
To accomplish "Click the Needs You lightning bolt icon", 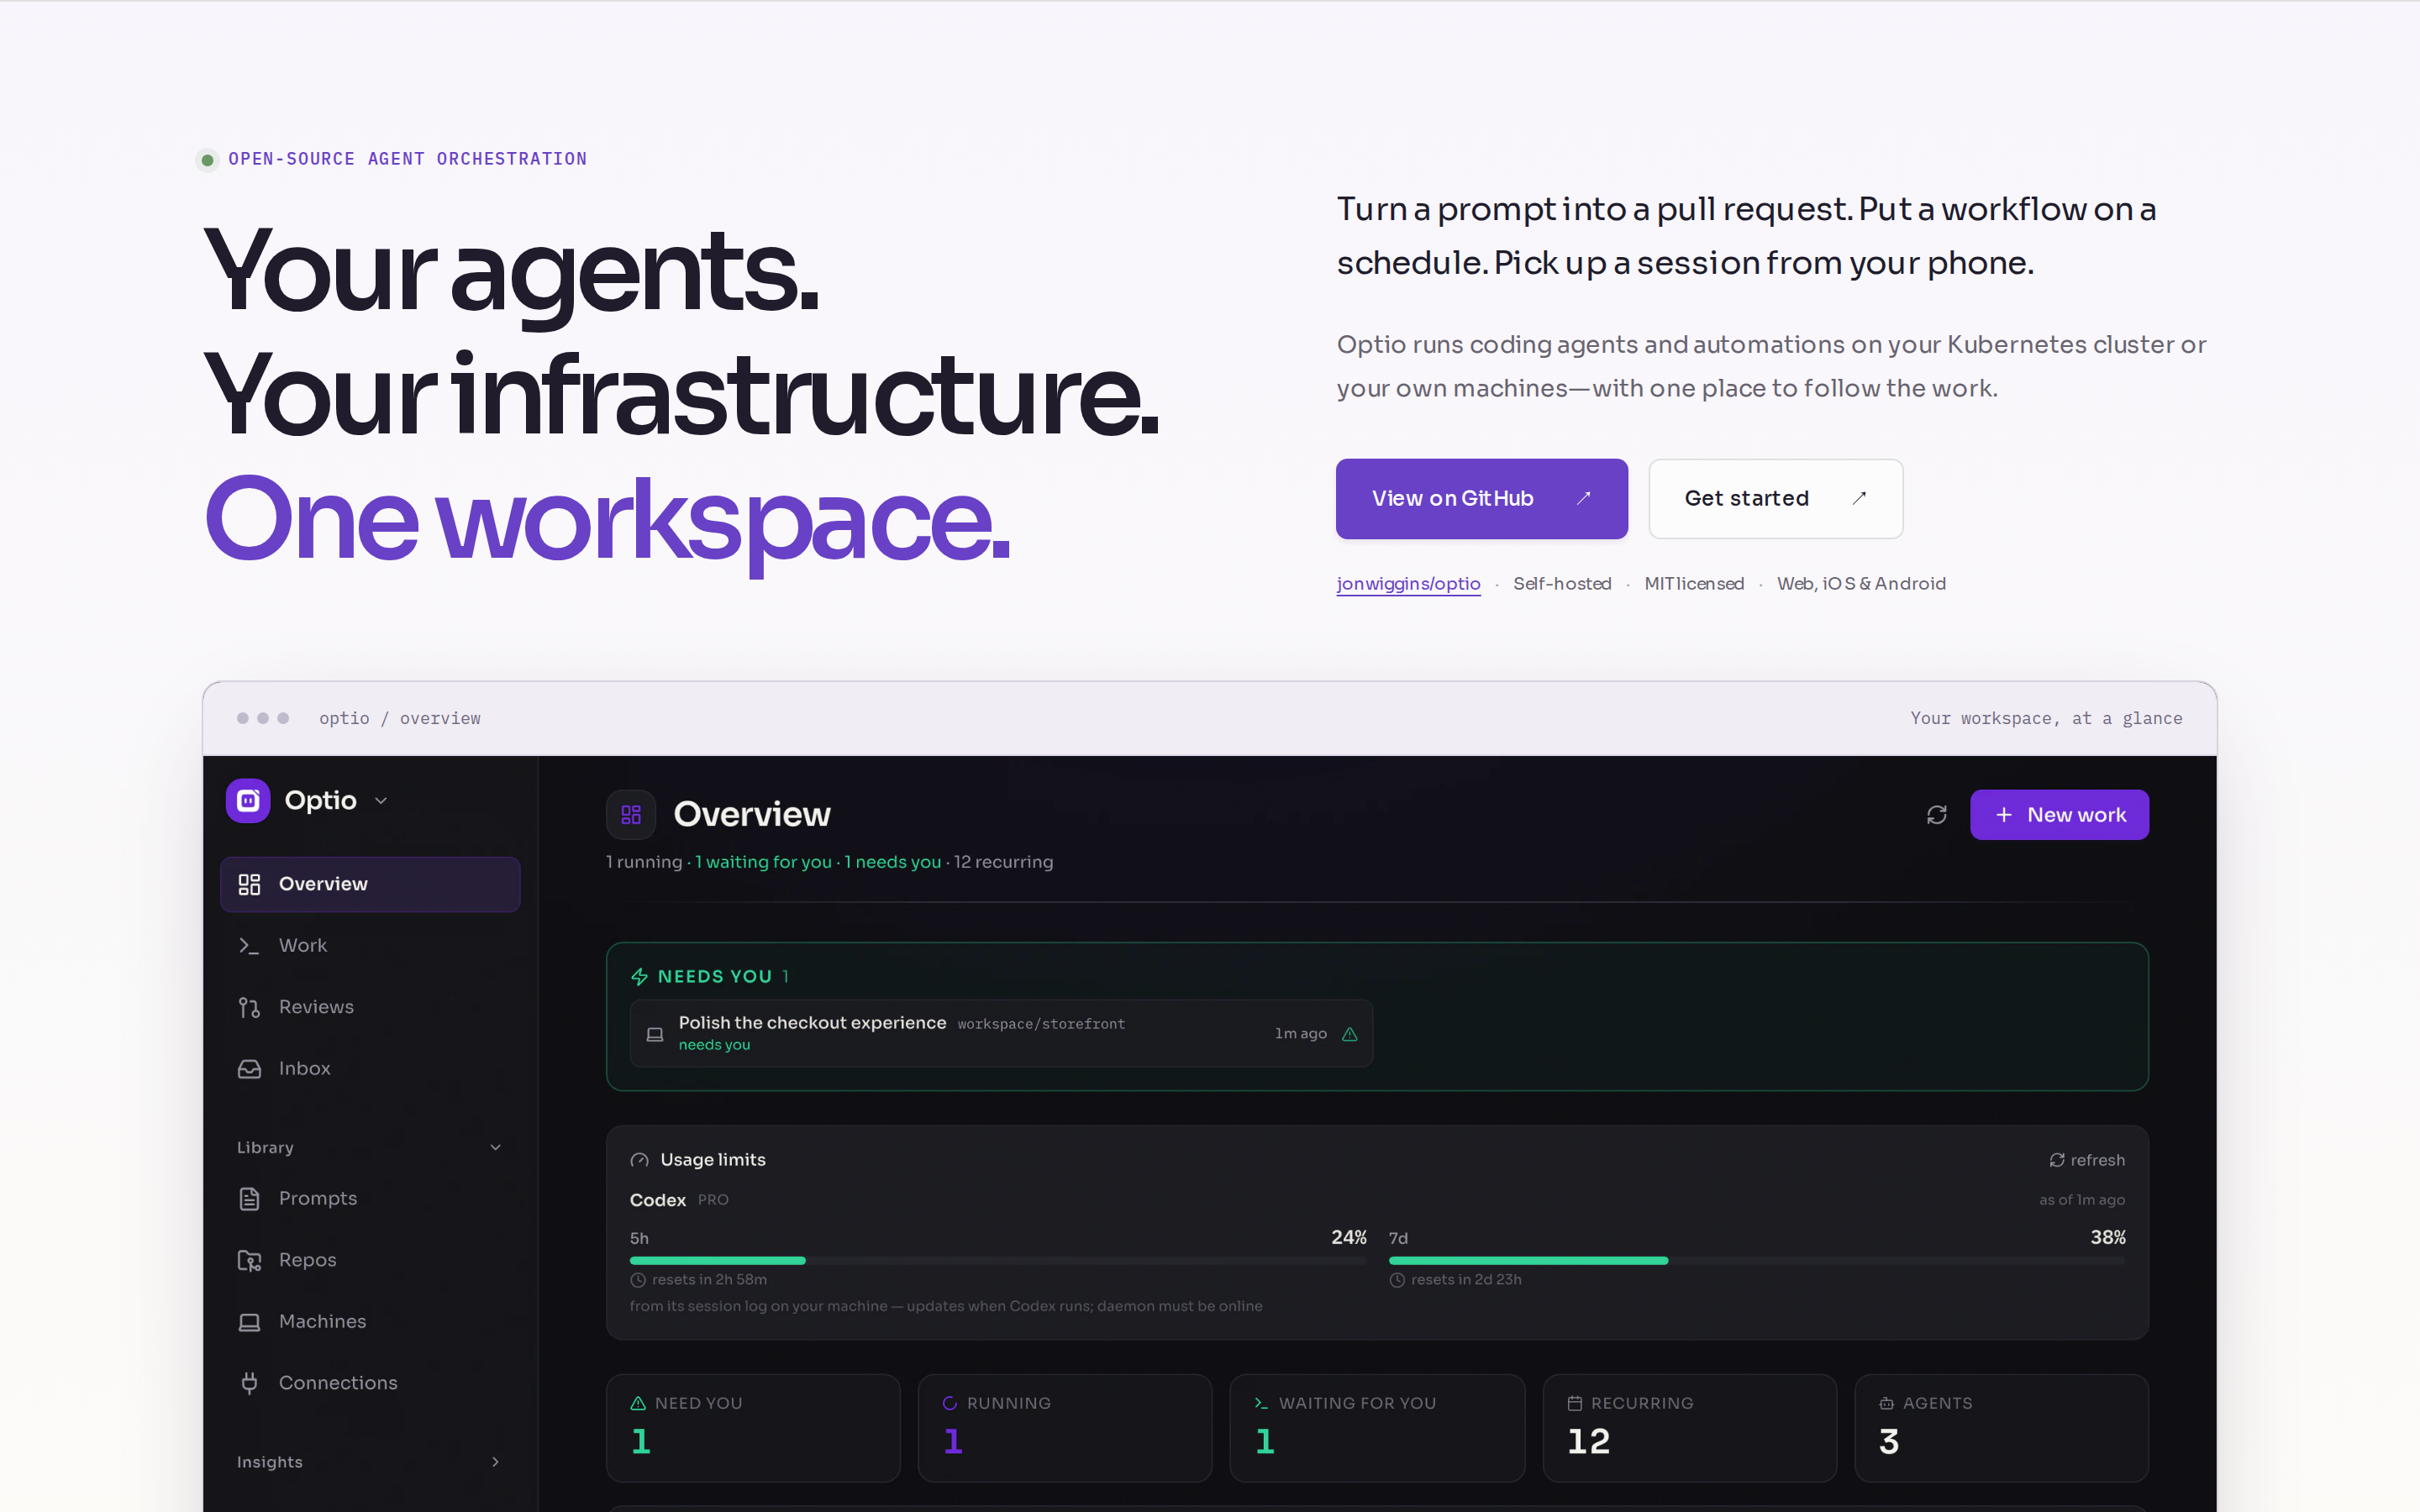I will click(639, 976).
